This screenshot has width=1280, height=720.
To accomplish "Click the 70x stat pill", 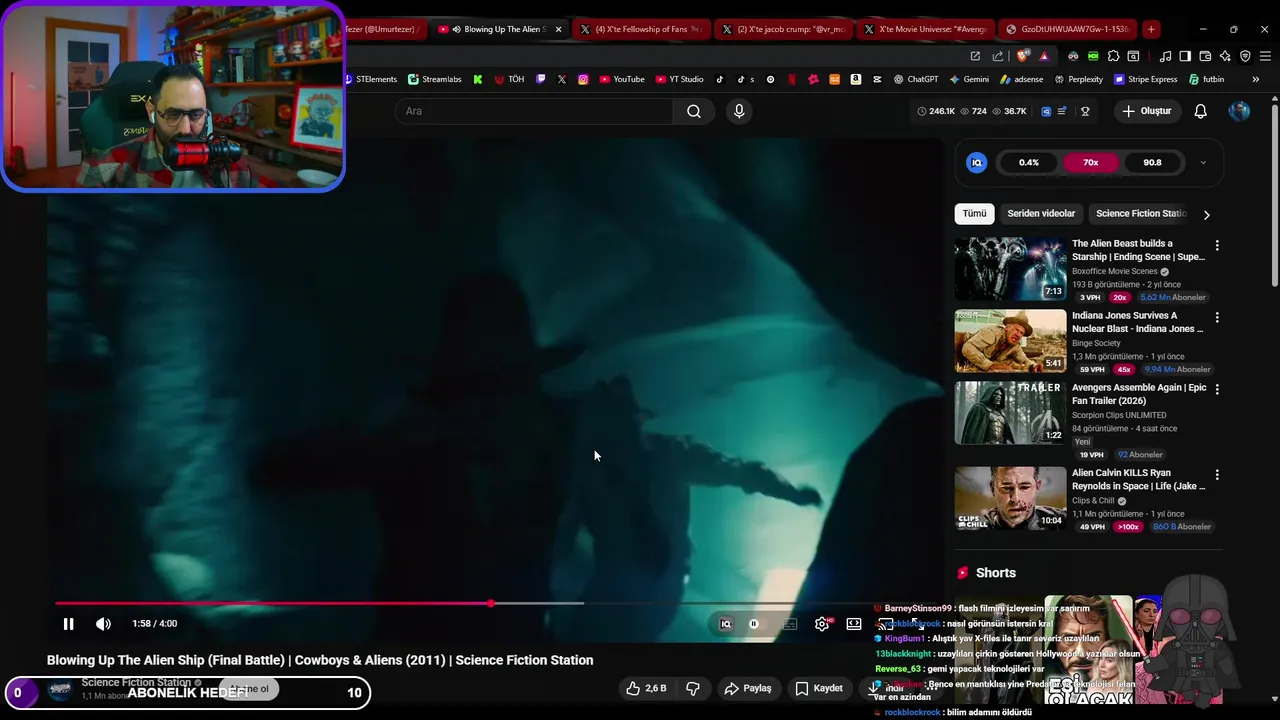I will click(1090, 162).
